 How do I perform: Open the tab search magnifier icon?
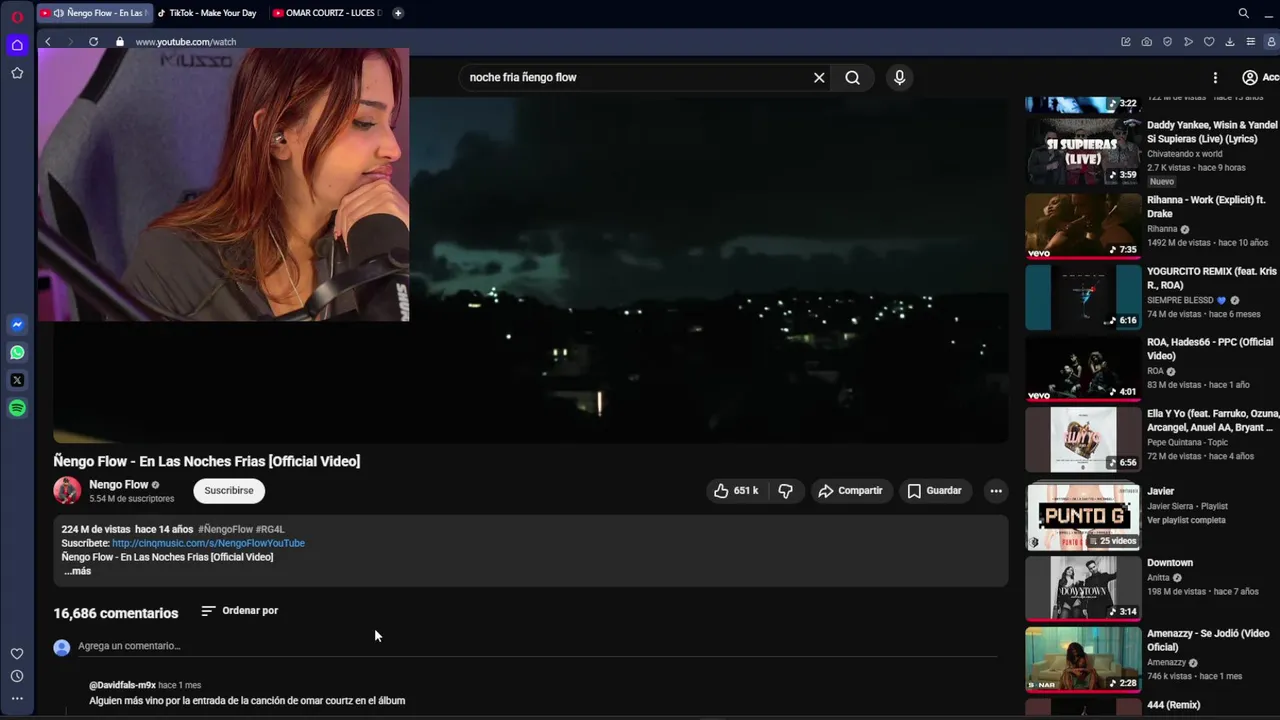1244,13
